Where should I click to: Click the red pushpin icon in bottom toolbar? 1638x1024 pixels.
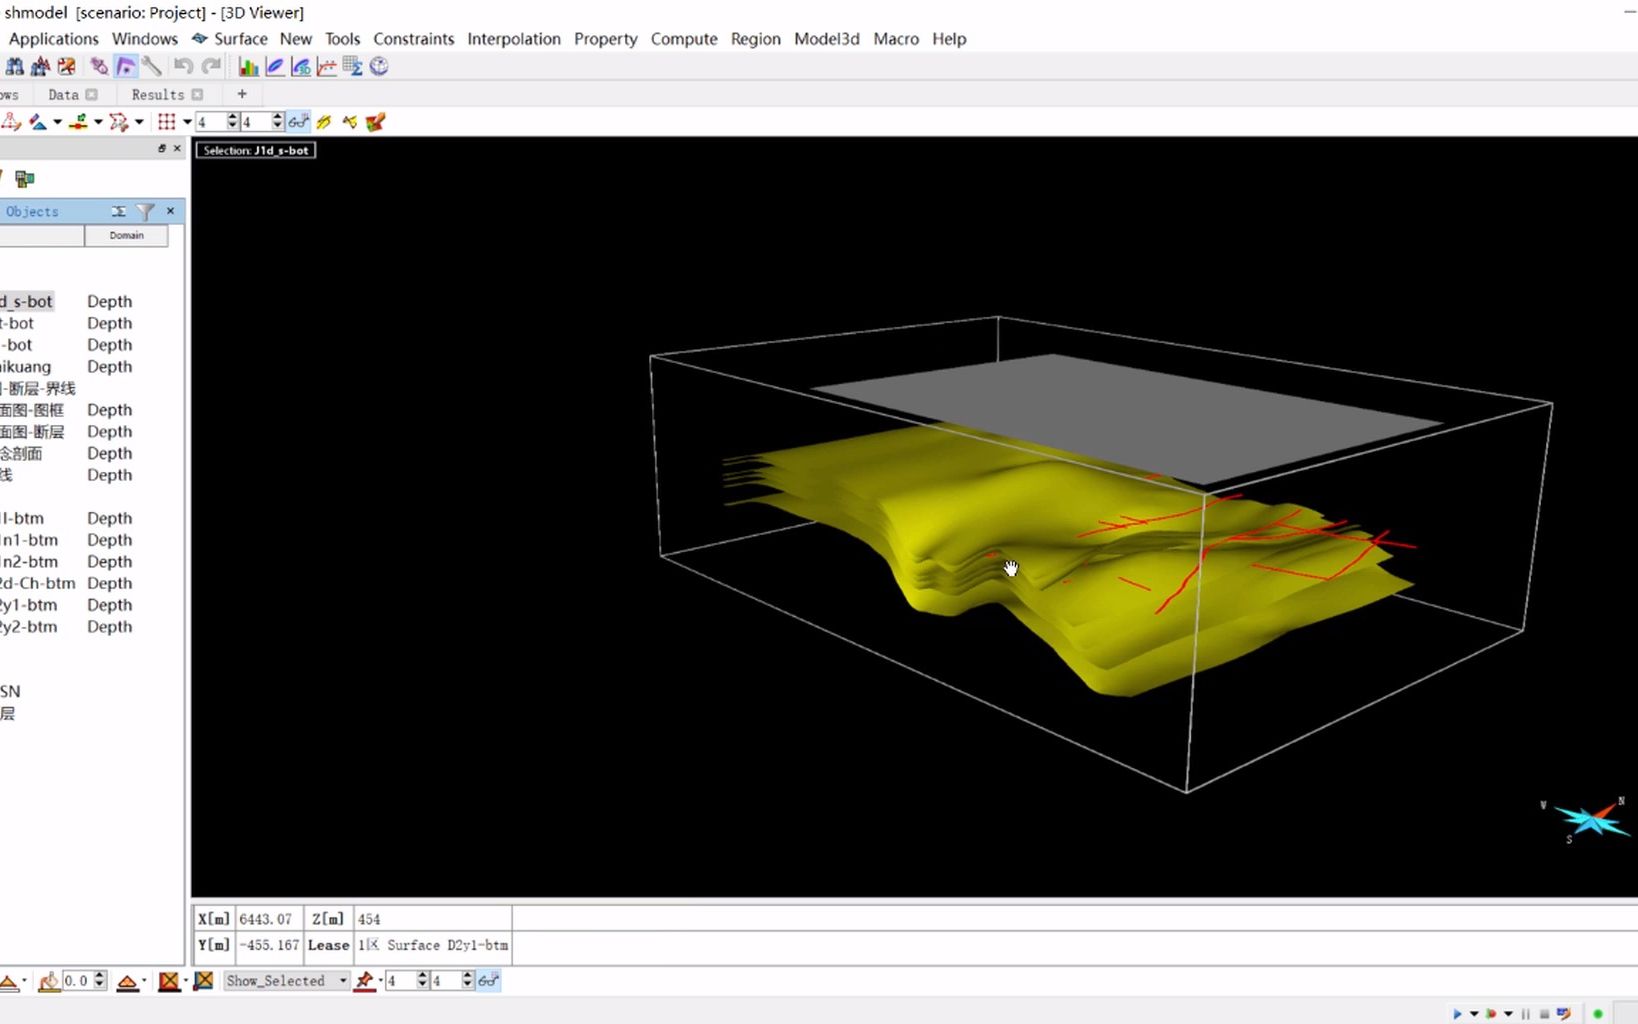click(x=364, y=981)
